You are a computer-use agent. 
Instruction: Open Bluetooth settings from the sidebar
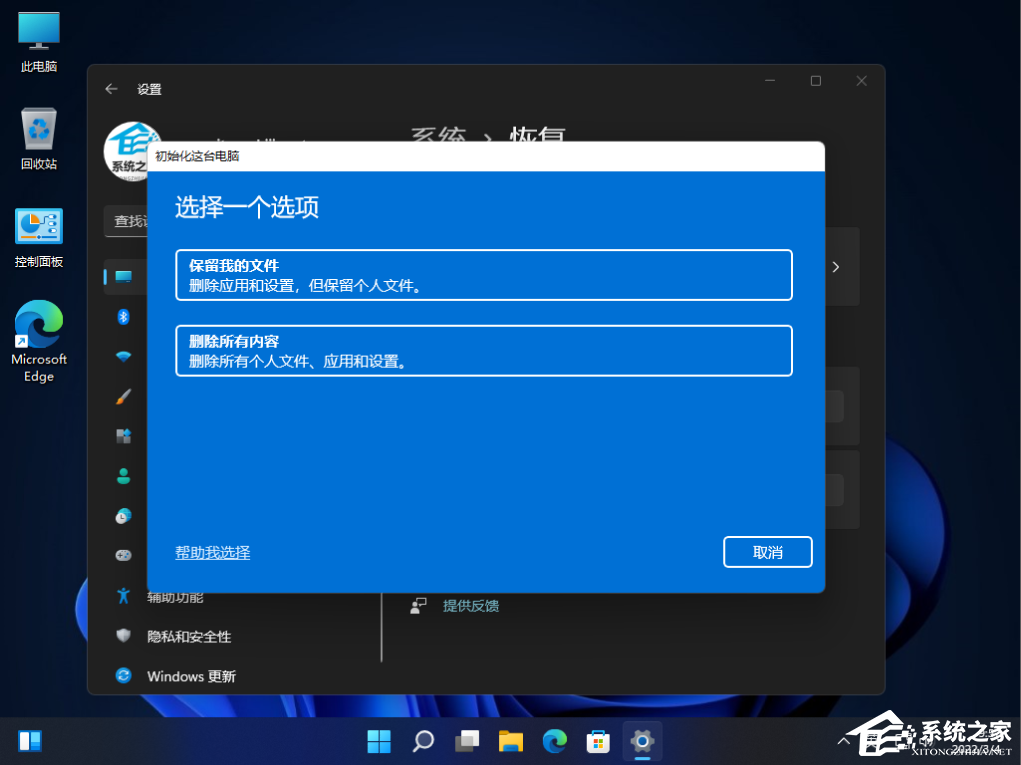(x=123, y=317)
